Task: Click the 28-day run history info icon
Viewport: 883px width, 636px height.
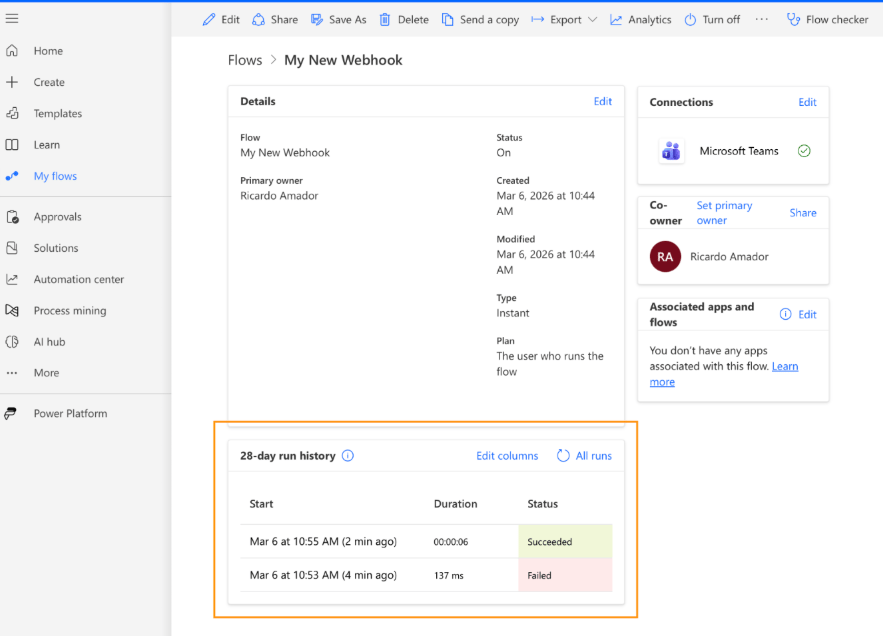Action: click(348, 456)
